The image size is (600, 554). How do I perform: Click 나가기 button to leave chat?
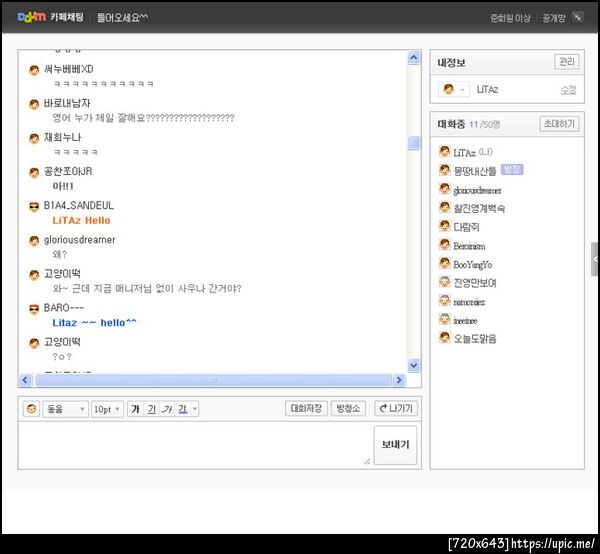396,408
